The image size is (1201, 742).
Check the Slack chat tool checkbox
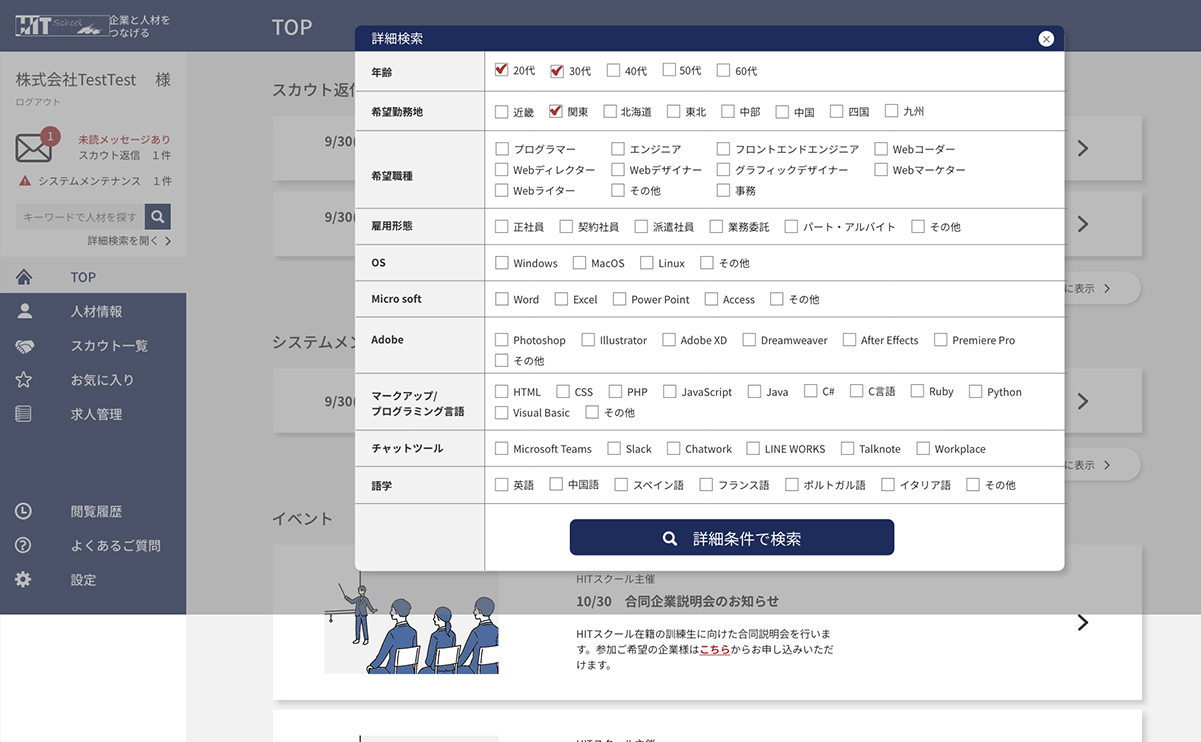pos(614,449)
